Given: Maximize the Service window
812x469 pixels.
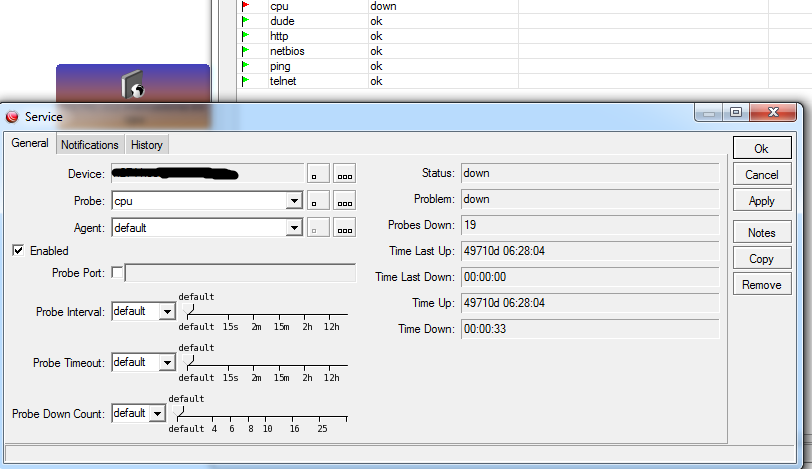Looking at the screenshot, I should coord(736,112).
